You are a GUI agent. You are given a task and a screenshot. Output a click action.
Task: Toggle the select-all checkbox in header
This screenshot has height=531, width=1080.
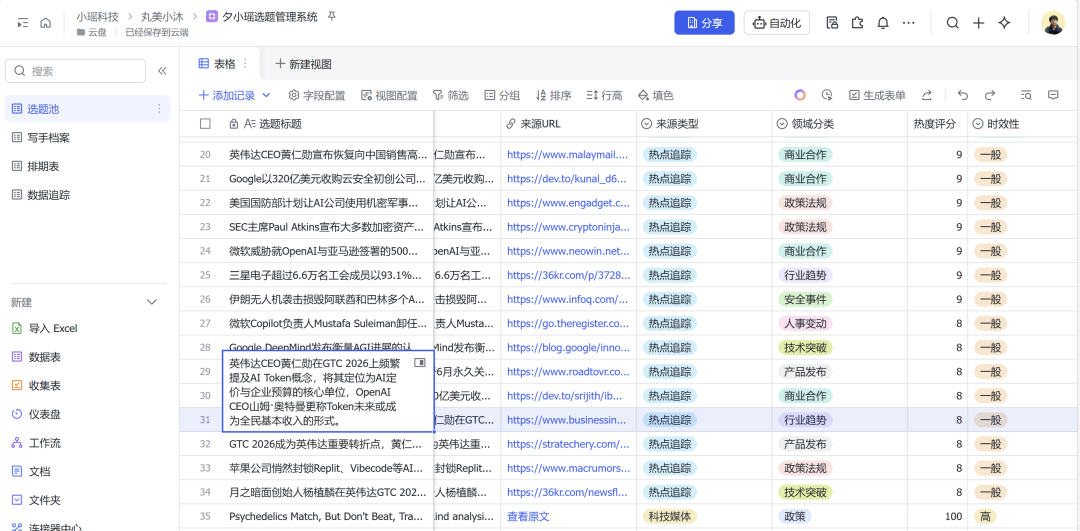(206, 124)
